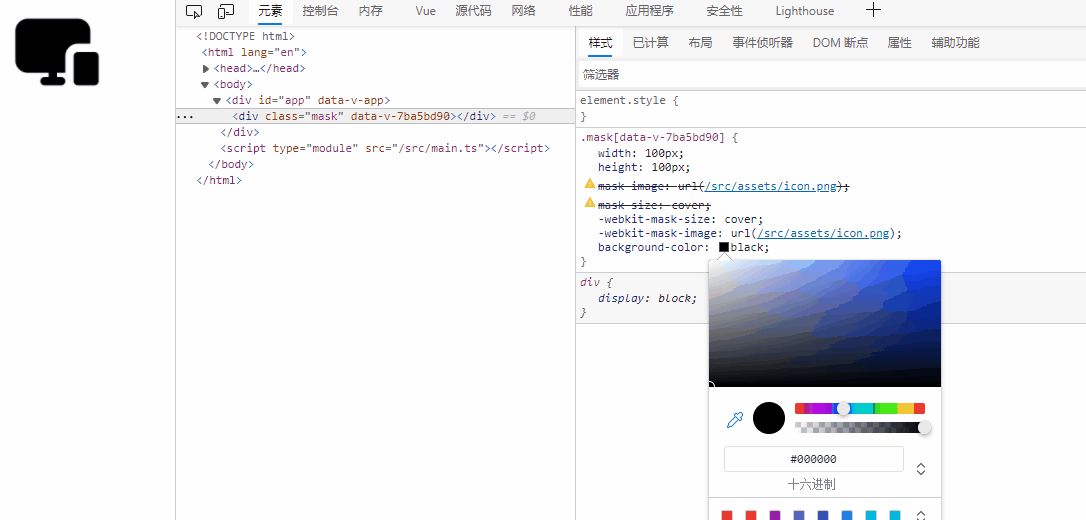Screen dimensions: 1086x520
Task: Open the 性能 tab
Action: pyautogui.click(x=580, y=11)
